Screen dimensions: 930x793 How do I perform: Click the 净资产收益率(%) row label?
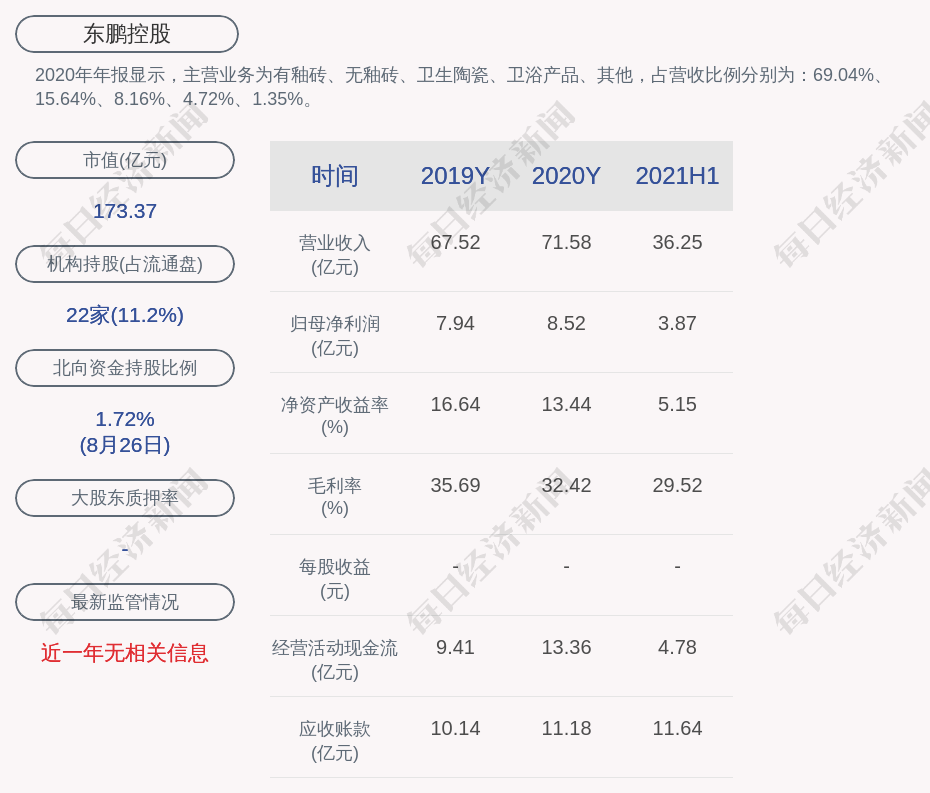point(335,416)
